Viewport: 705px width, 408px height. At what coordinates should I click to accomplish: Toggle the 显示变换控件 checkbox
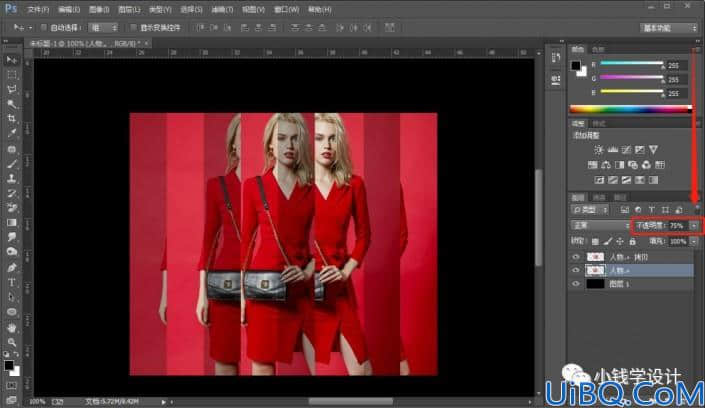click(x=133, y=28)
